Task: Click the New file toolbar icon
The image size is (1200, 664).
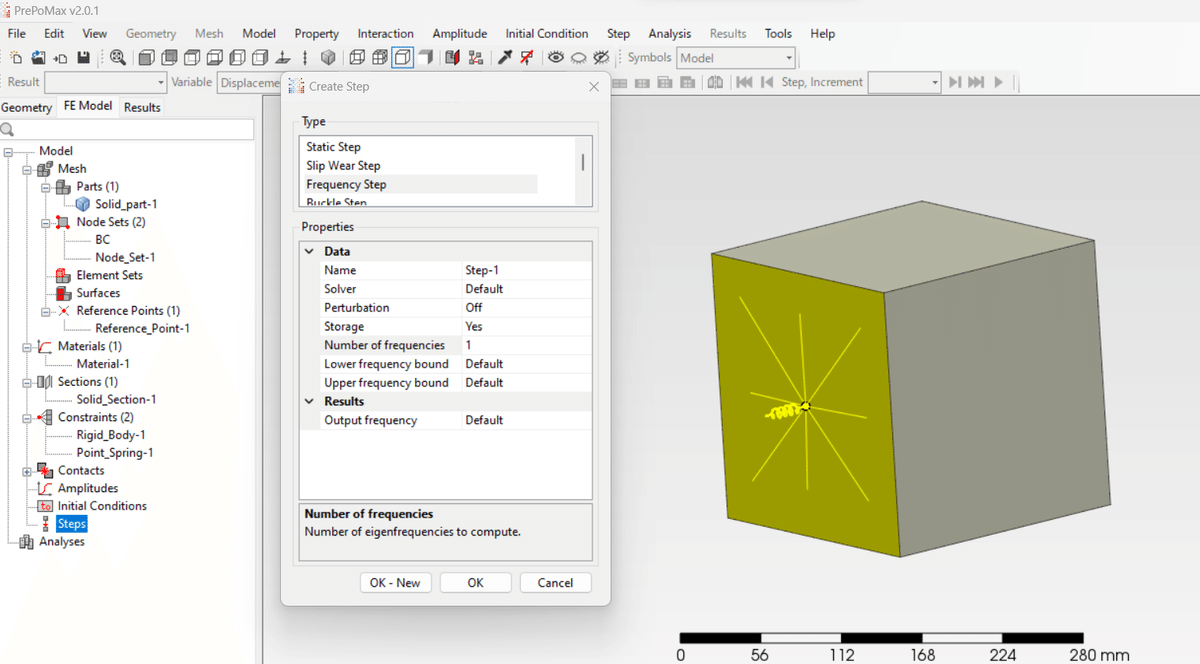Action: point(16,58)
